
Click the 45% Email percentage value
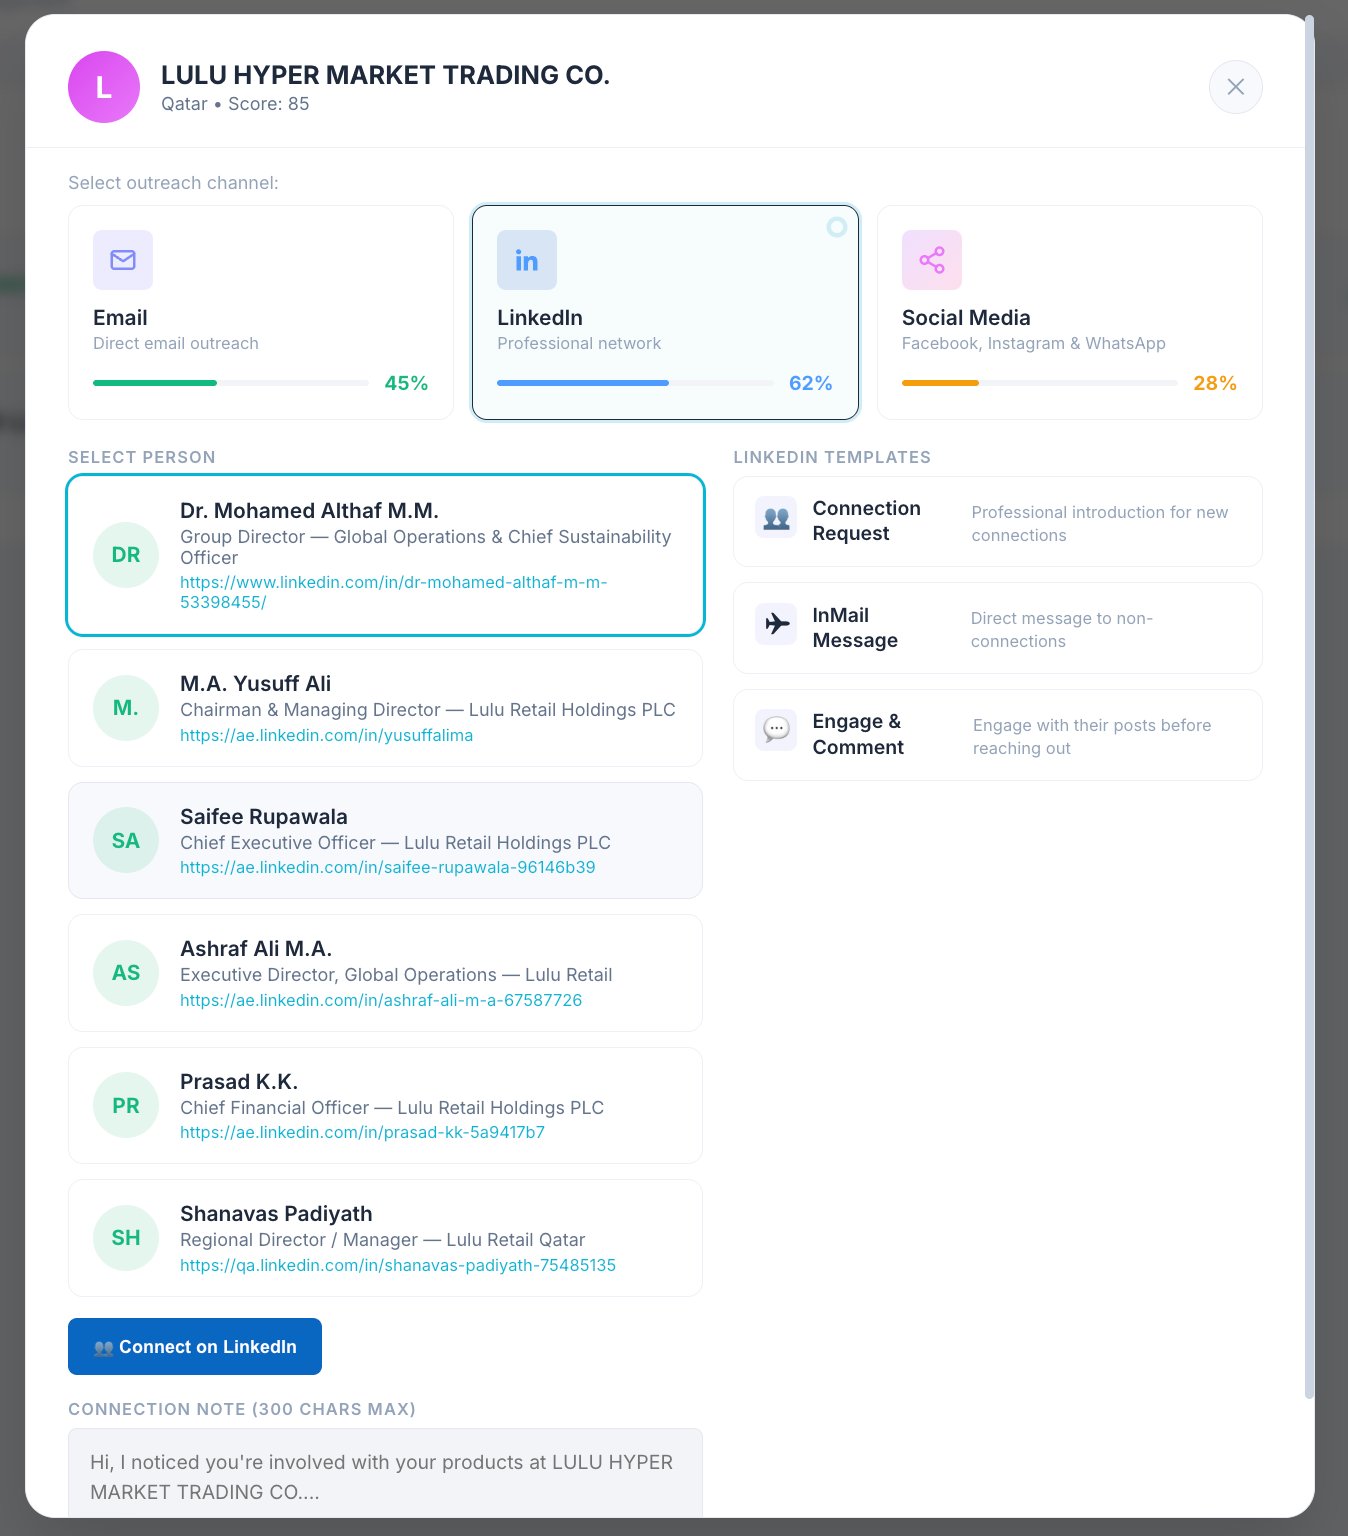point(406,383)
